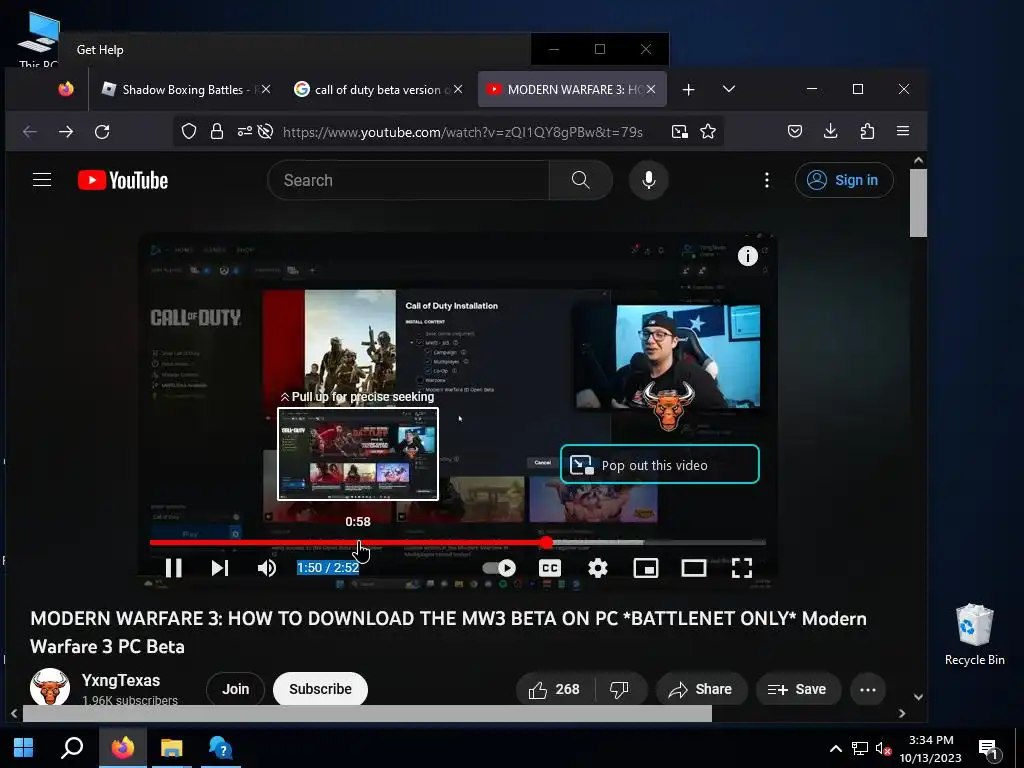Open a new Firefox tab
Screen dimensions: 1024x768
[688, 89]
